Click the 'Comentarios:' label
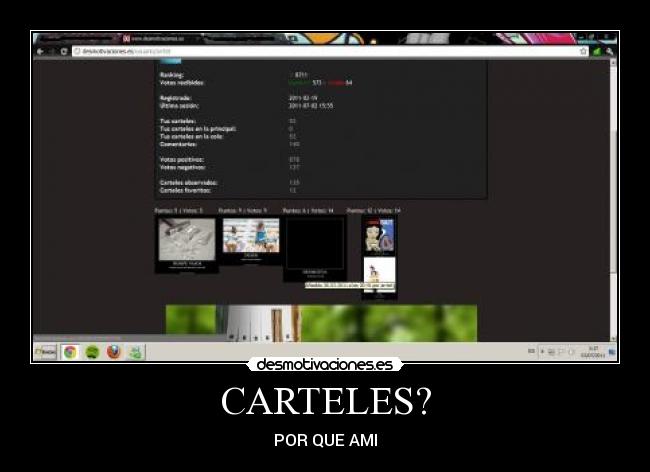Image resolution: width=650 pixels, height=472 pixels. (x=179, y=144)
